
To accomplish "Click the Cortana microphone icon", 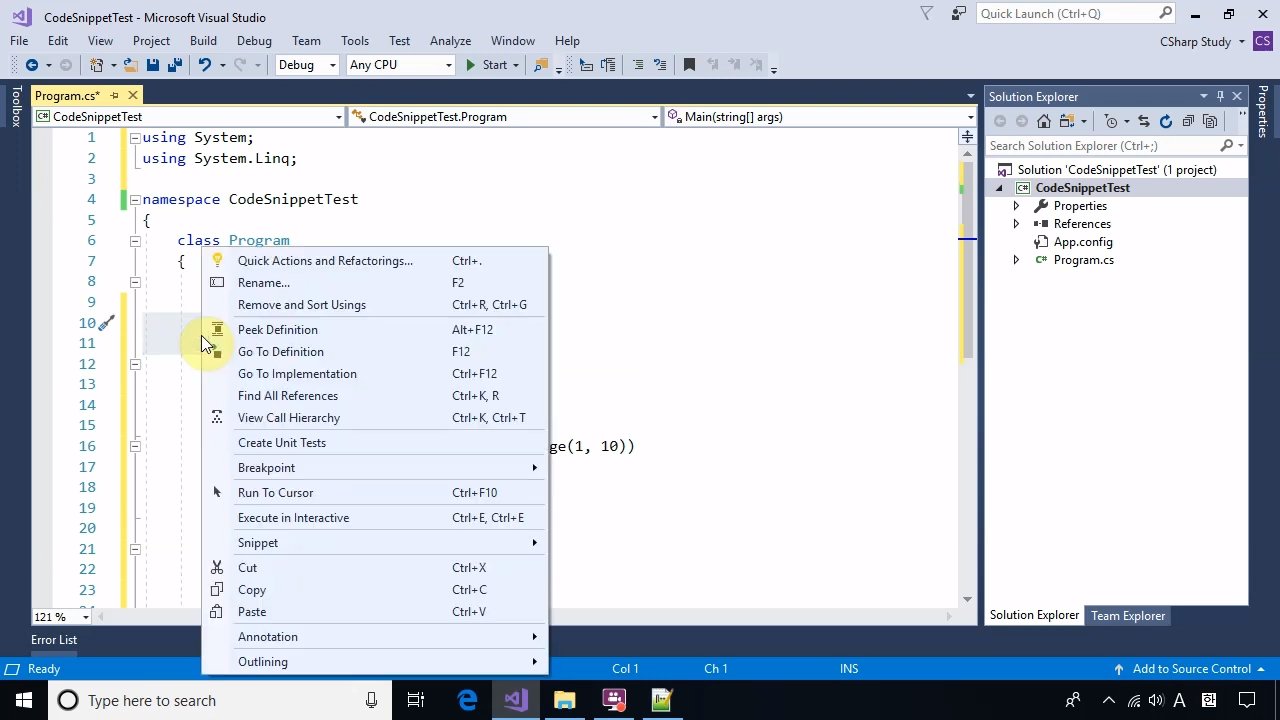I will (x=371, y=700).
